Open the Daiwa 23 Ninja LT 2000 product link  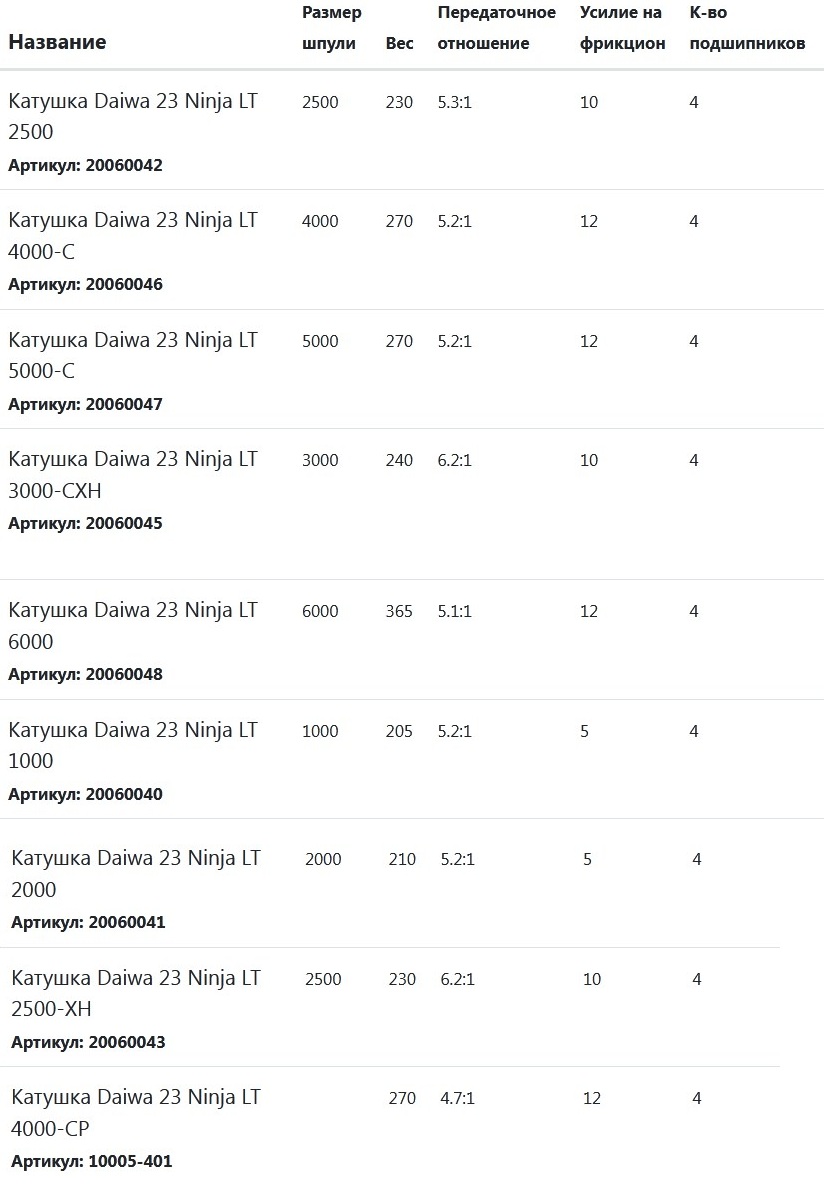pos(135,874)
